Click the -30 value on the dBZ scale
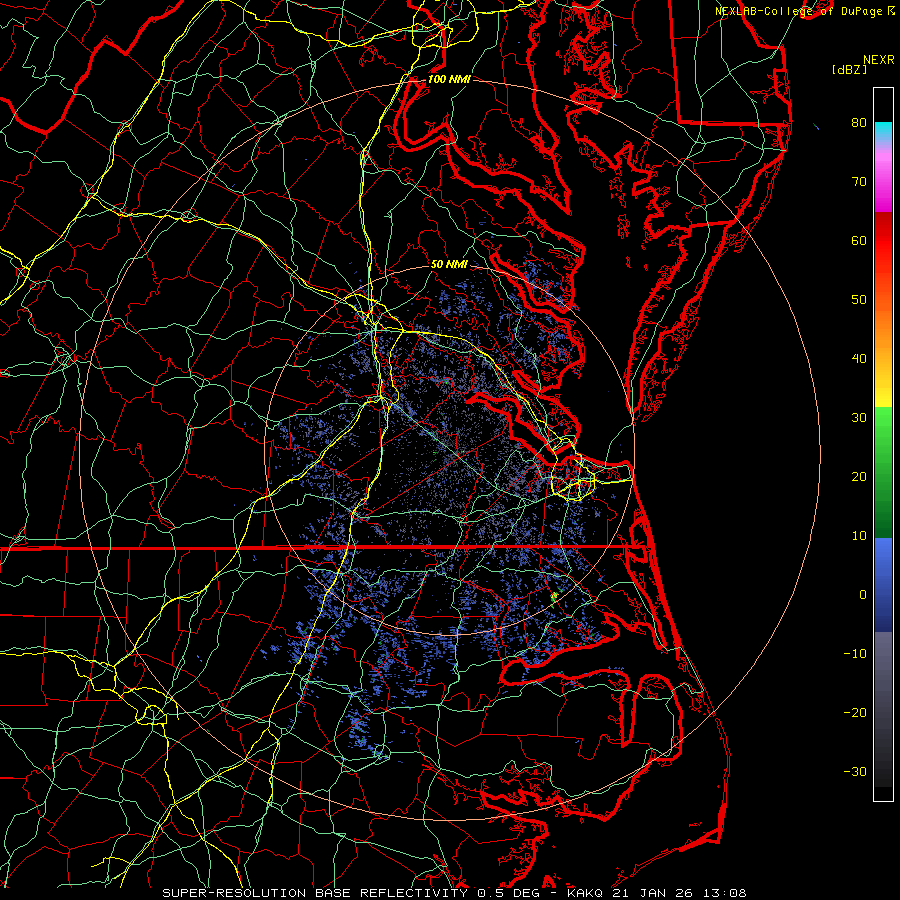Screen dimensions: 900x900 [x=855, y=772]
